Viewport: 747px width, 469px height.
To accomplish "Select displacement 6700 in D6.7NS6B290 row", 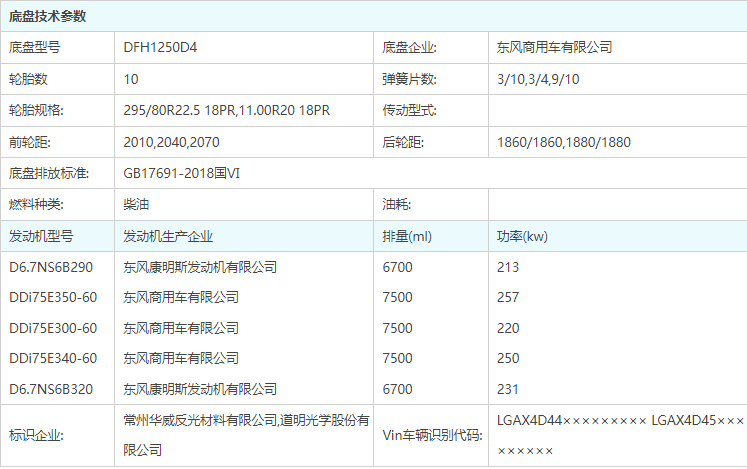I will coord(397,267).
